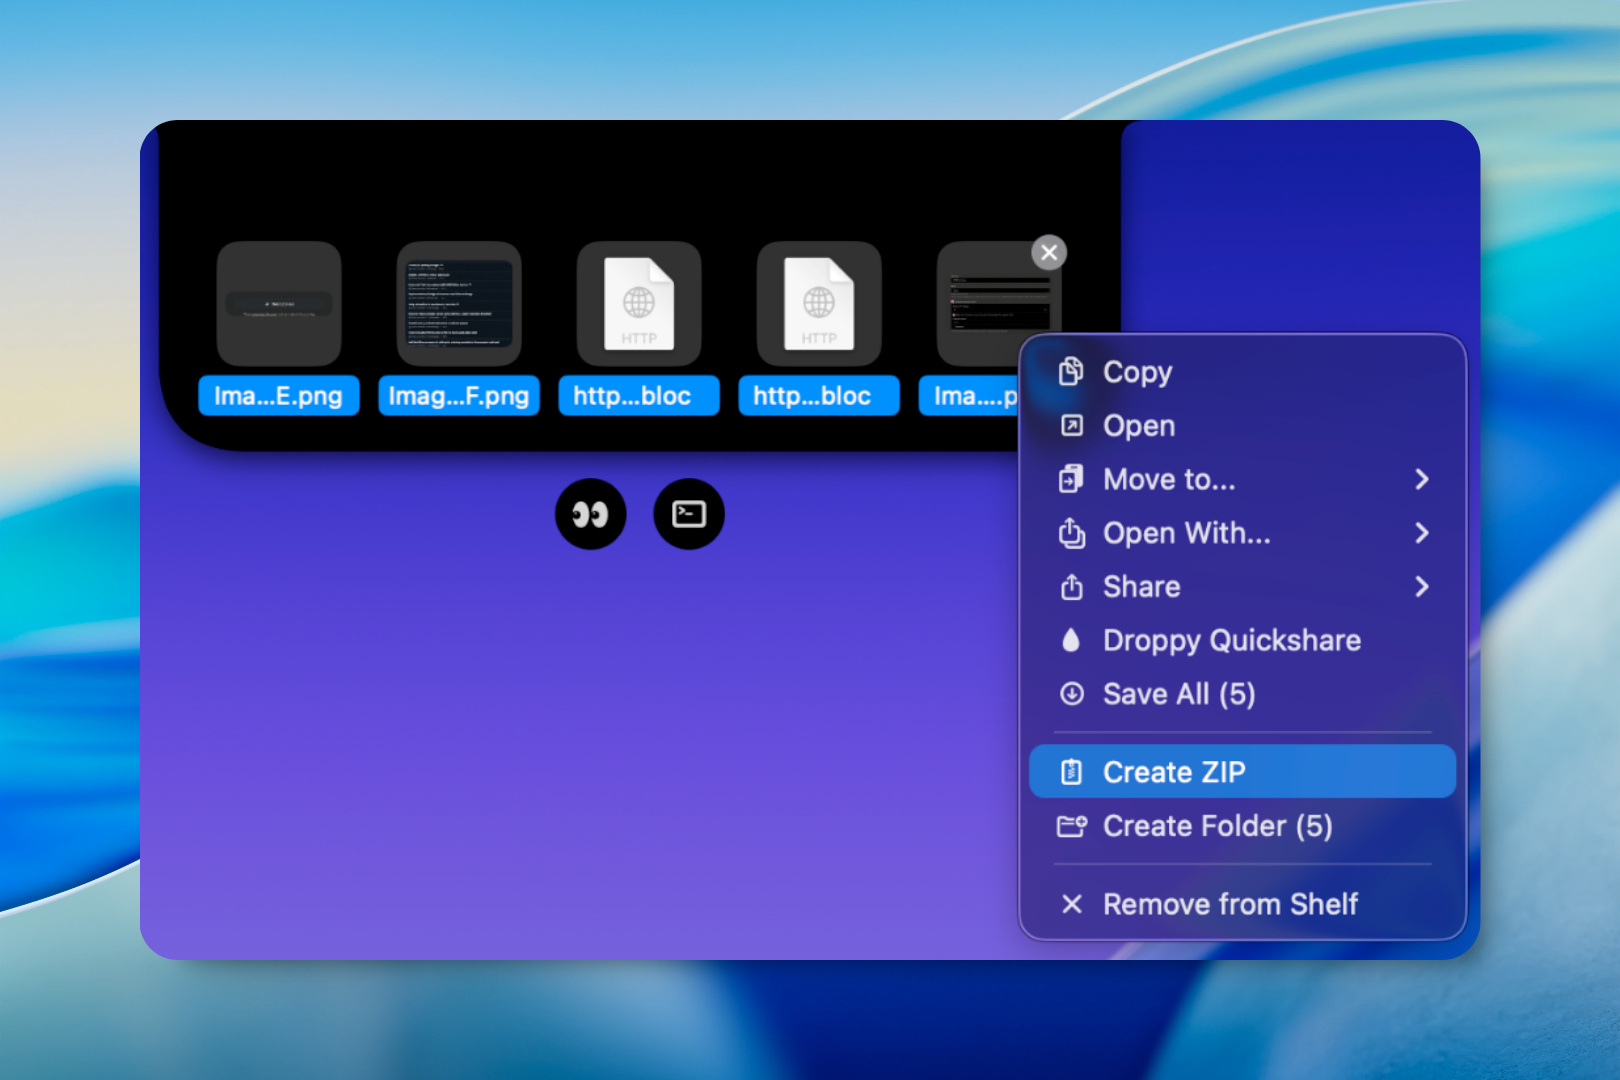
Task: Click the Copy icon in context menu
Action: coord(1071,371)
